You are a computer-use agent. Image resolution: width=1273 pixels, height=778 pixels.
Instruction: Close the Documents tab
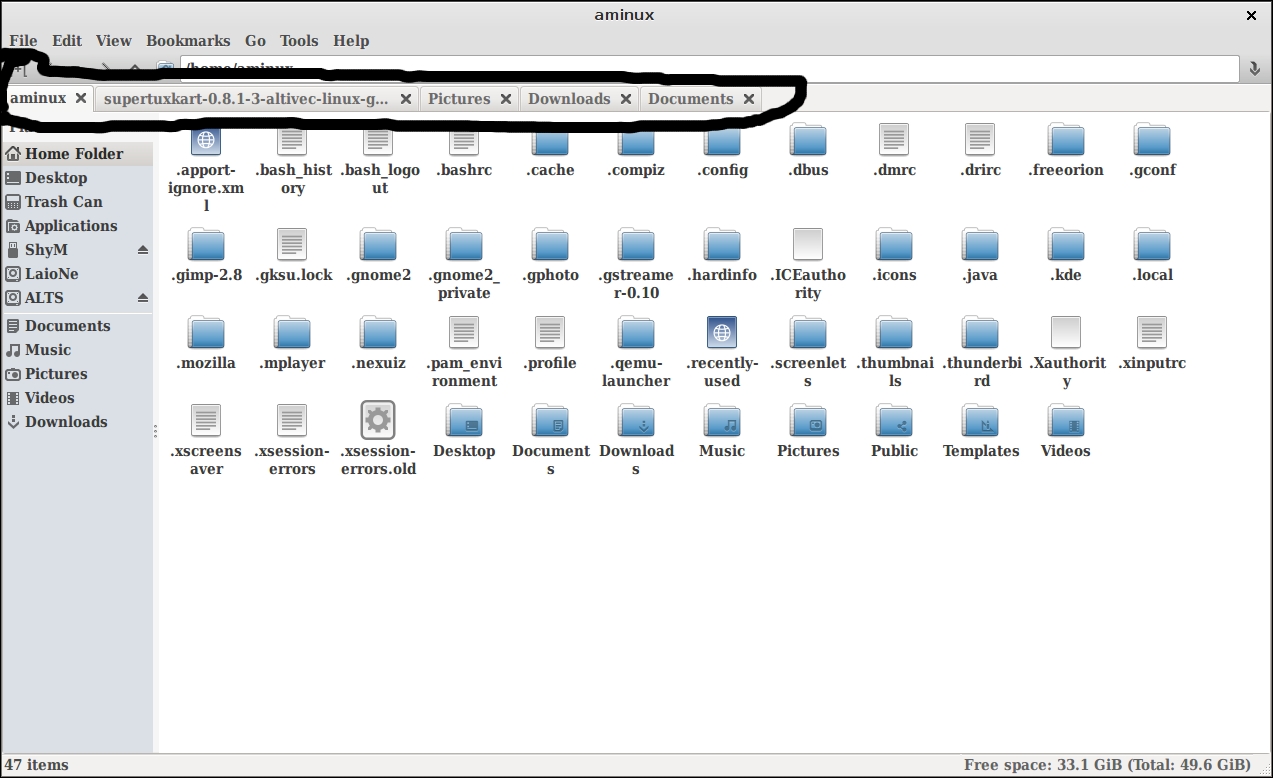pyautogui.click(x=748, y=99)
